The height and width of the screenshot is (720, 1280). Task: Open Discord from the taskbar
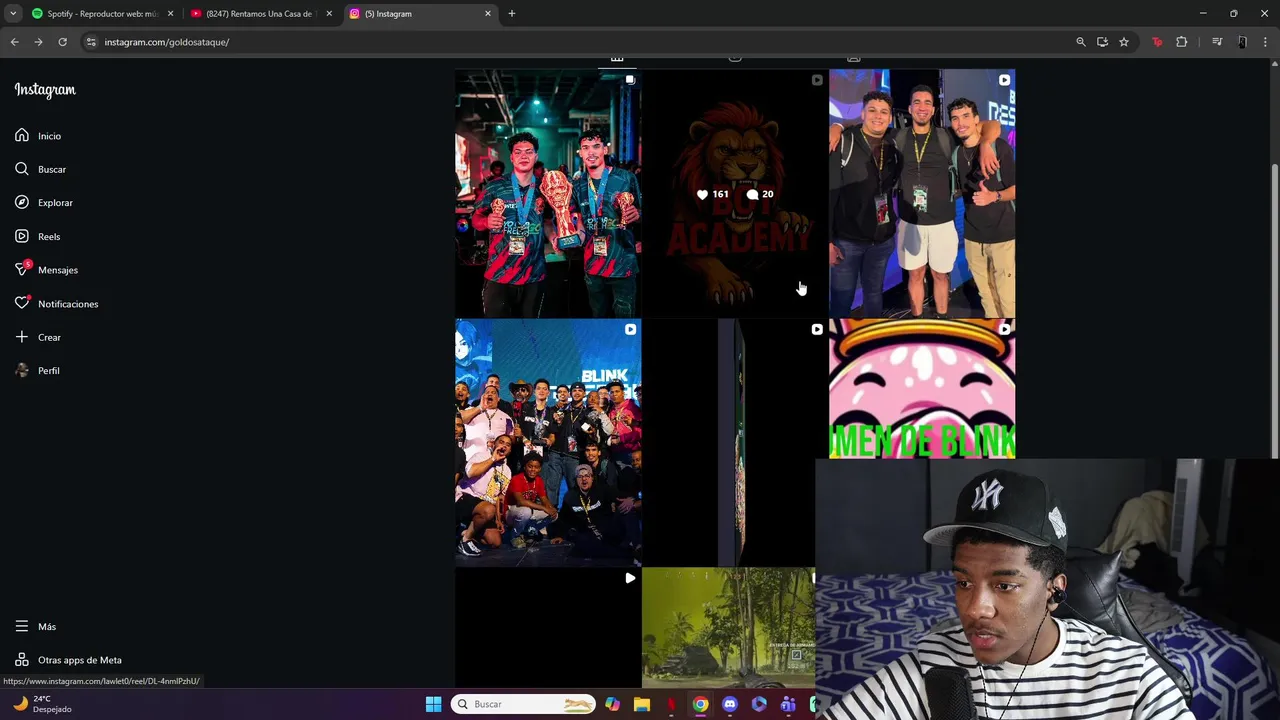tap(730, 704)
